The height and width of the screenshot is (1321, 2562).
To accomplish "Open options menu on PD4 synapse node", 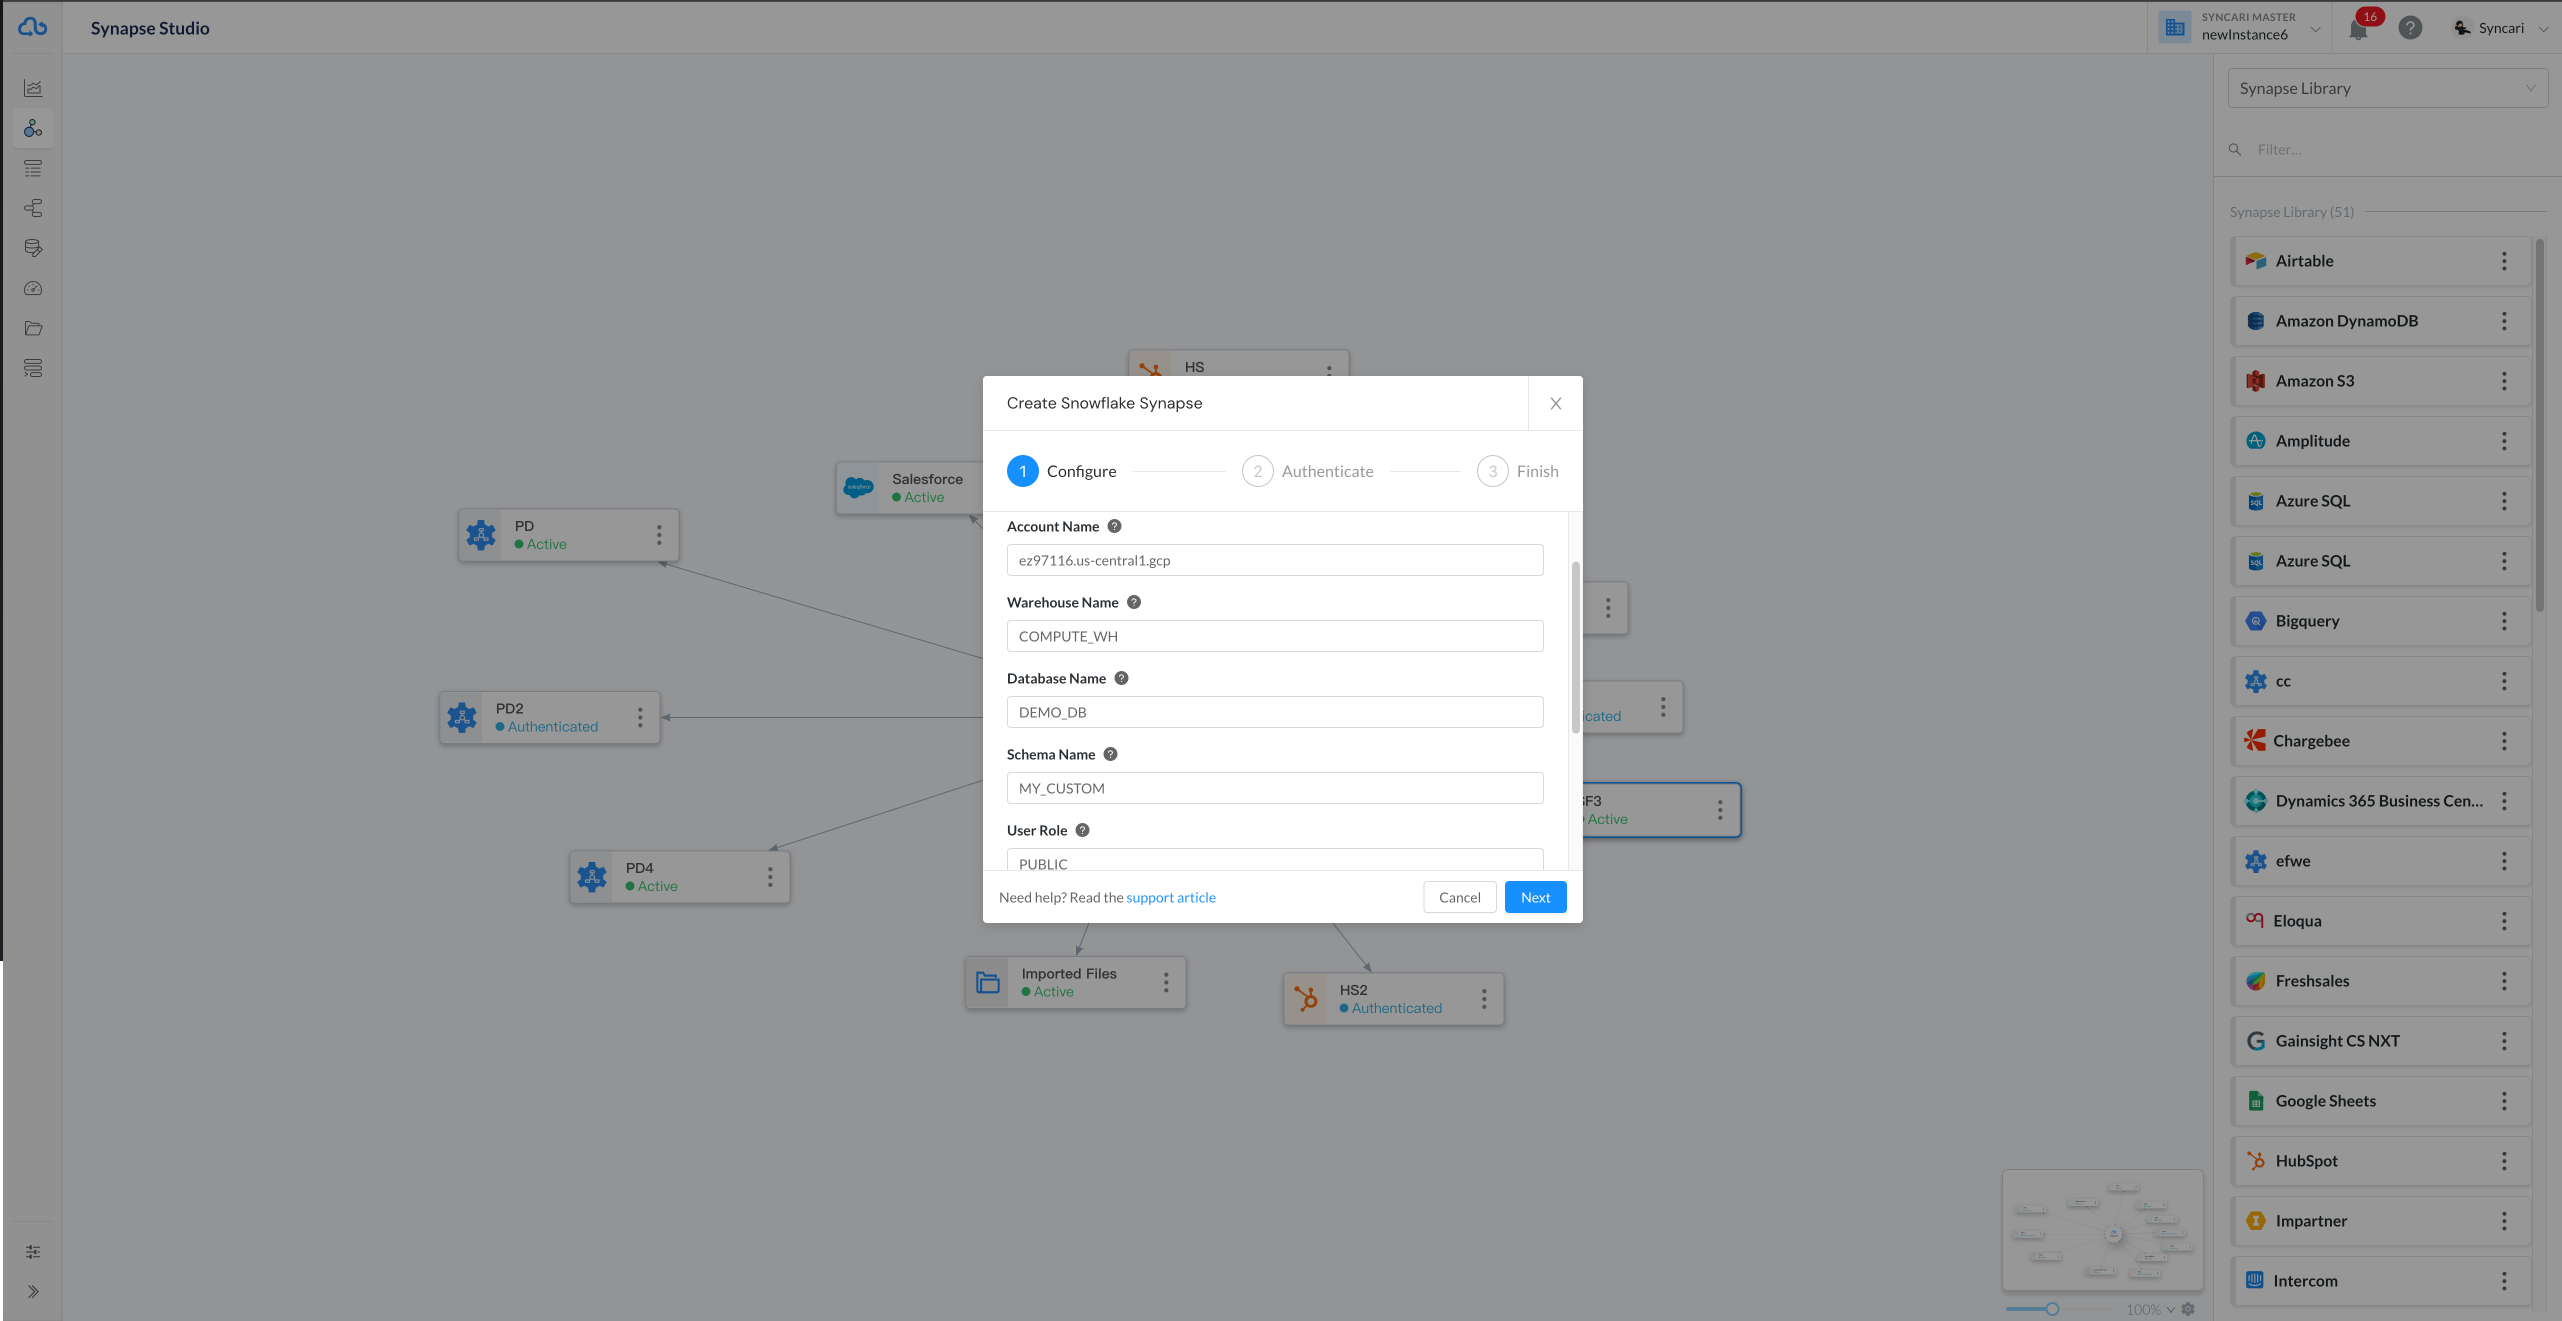I will (770, 877).
